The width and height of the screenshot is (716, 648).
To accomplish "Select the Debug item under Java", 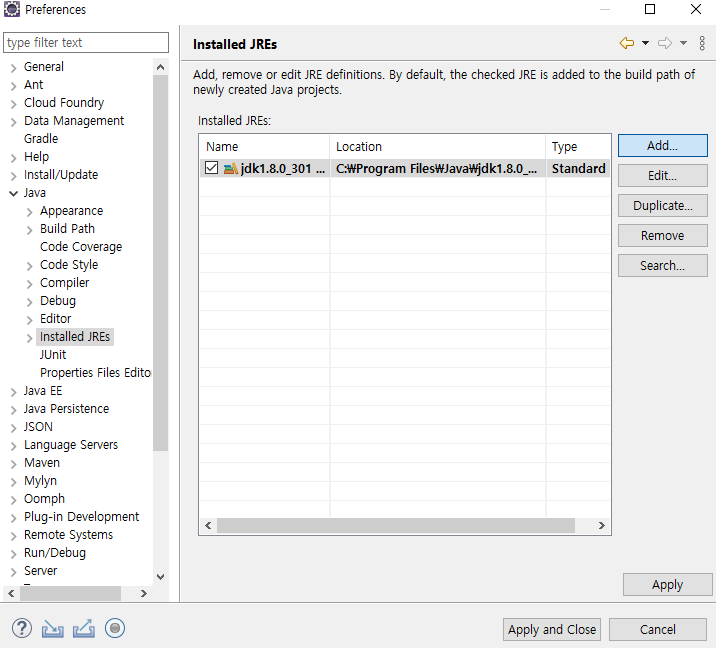I will pos(58,300).
